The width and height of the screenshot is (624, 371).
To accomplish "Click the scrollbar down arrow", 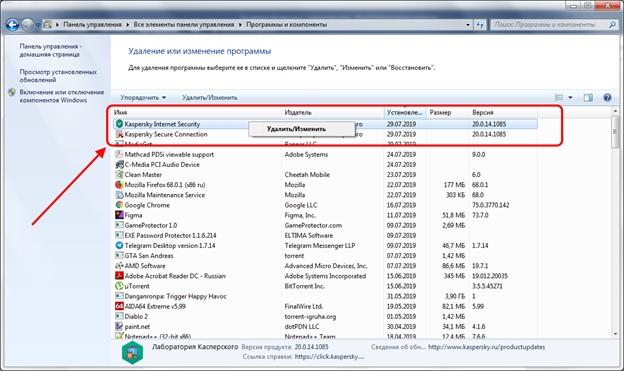I will click(616, 334).
